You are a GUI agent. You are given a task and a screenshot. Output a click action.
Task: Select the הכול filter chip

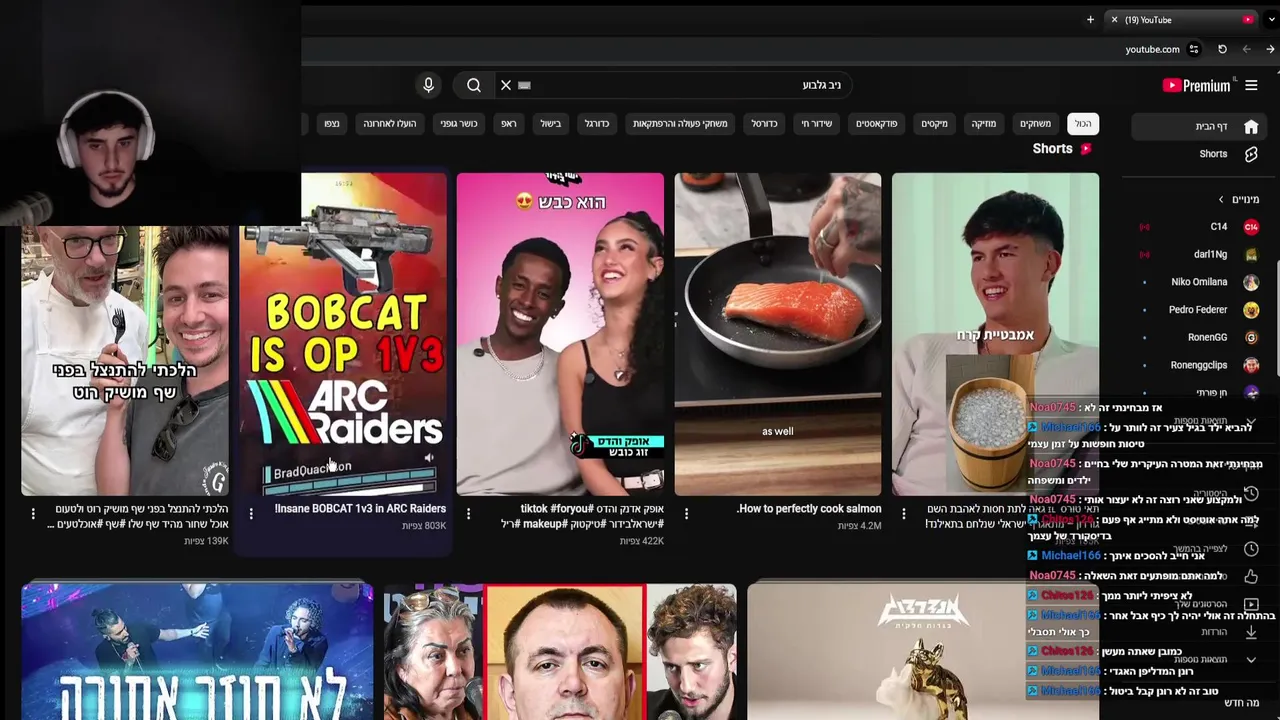click(1083, 123)
